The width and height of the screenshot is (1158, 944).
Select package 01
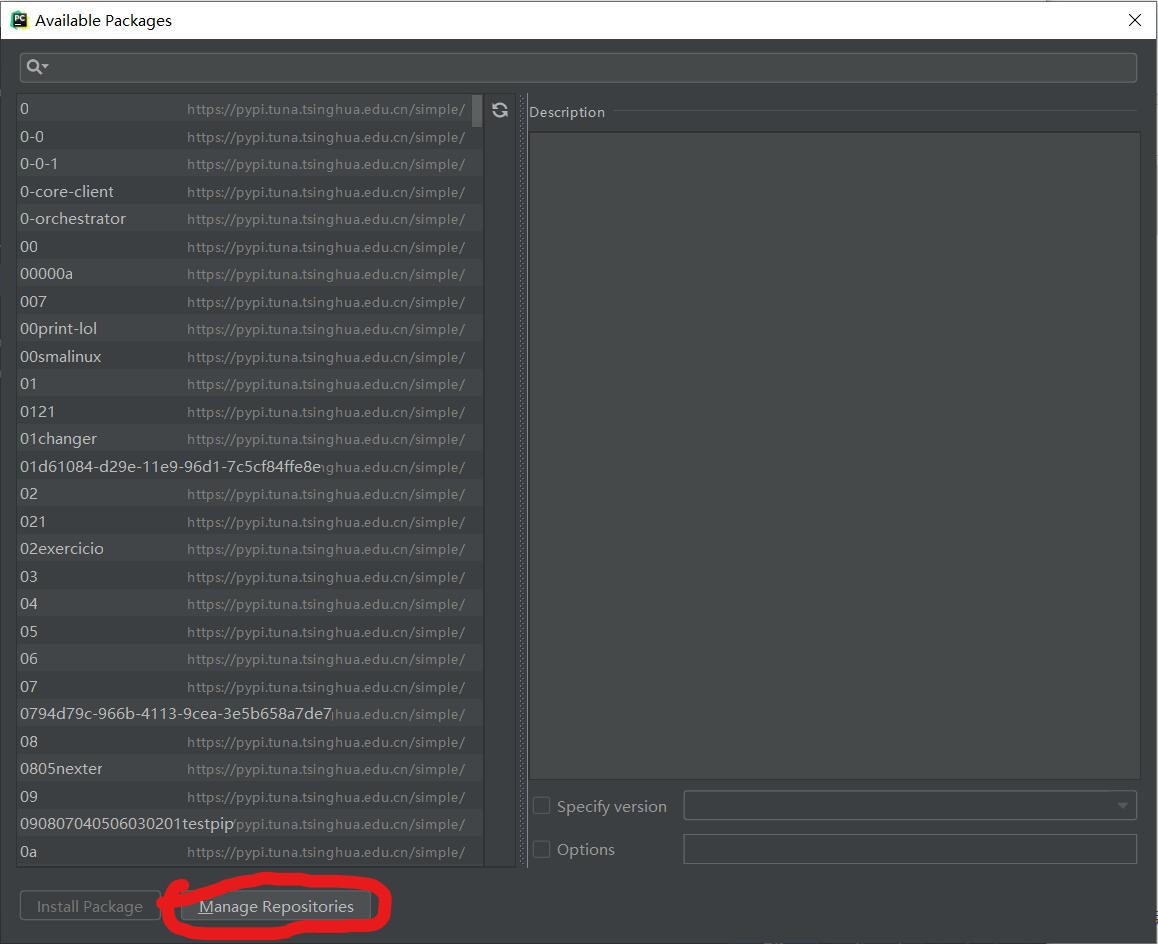click(x=250, y=384)
